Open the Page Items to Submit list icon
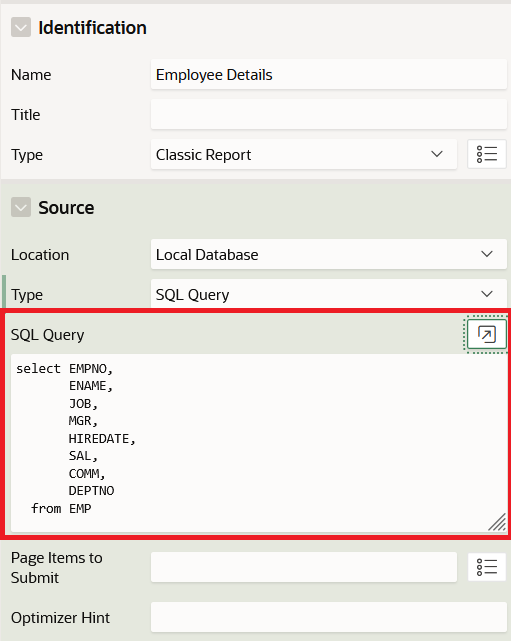This screenshot has height=641, width=511. 487,567
